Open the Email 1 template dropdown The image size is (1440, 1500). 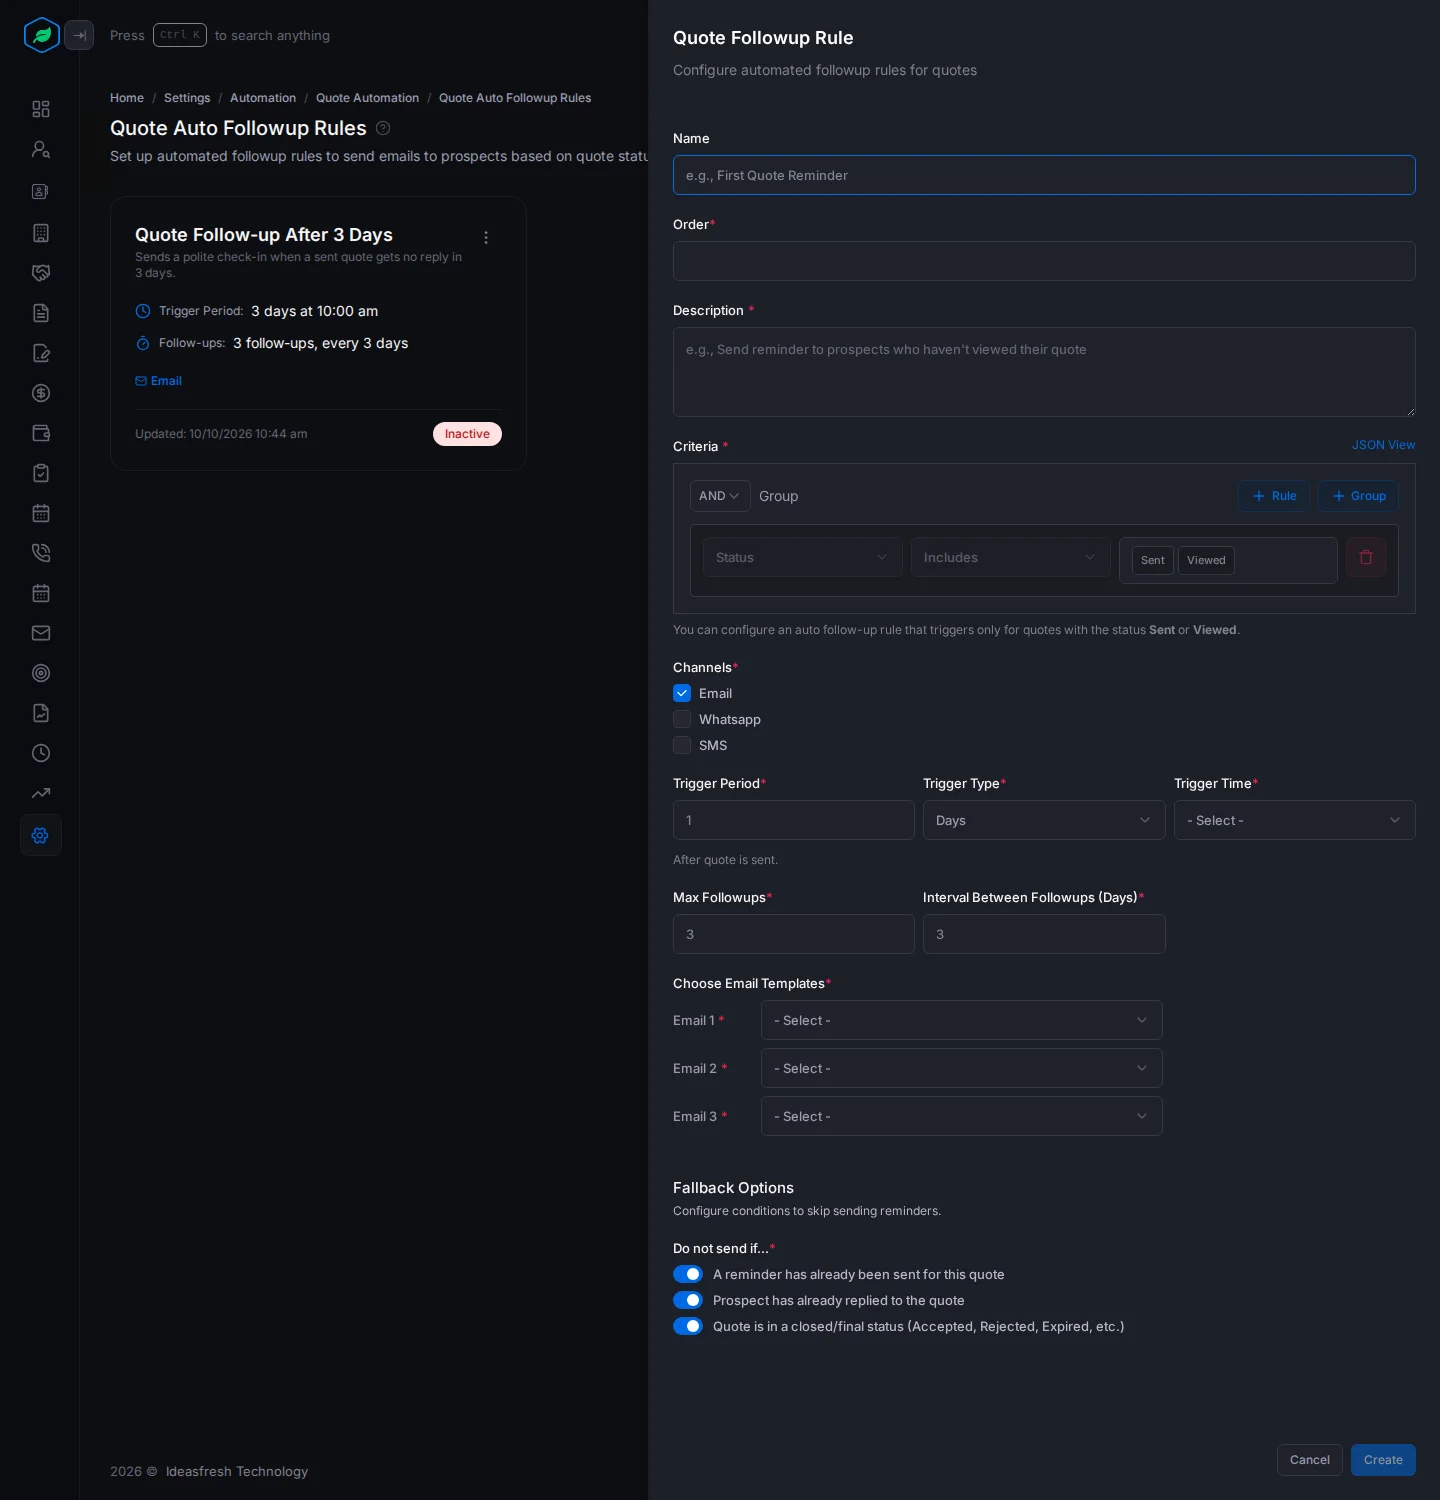click(962, 1020)
